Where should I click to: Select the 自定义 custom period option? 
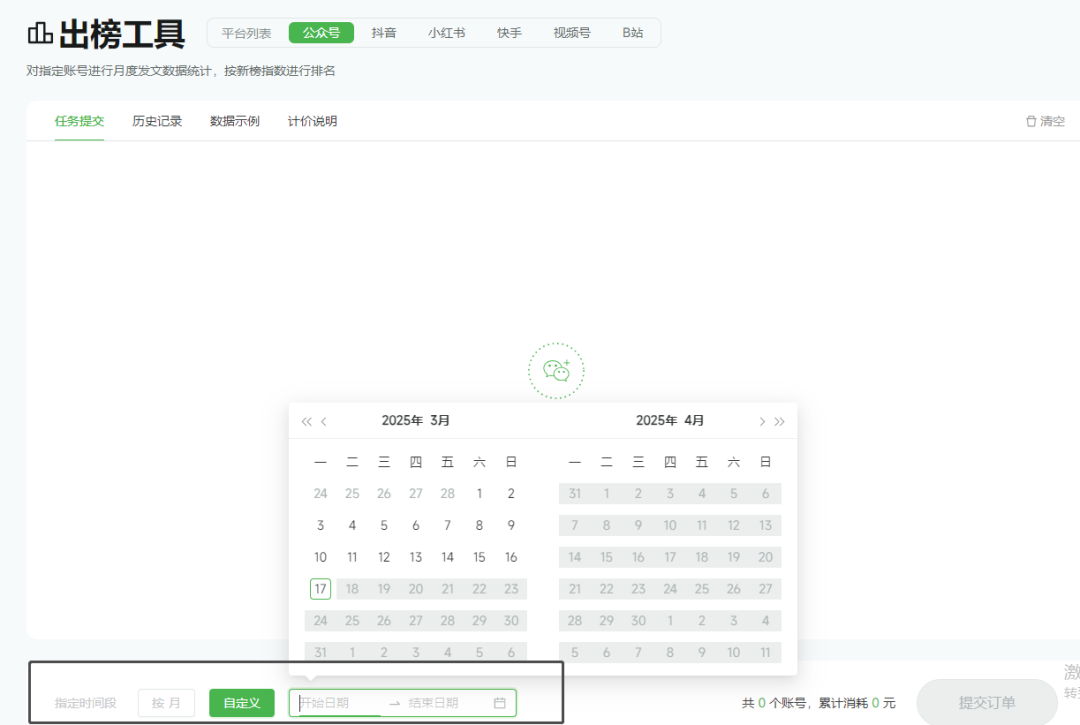click(x=241, y=703)
